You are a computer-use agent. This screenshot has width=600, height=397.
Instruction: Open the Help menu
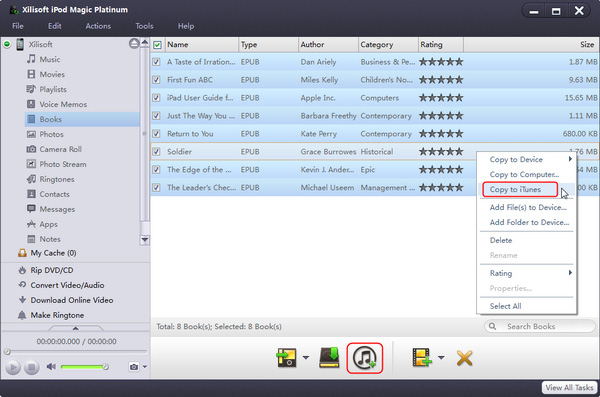point(186,26)
